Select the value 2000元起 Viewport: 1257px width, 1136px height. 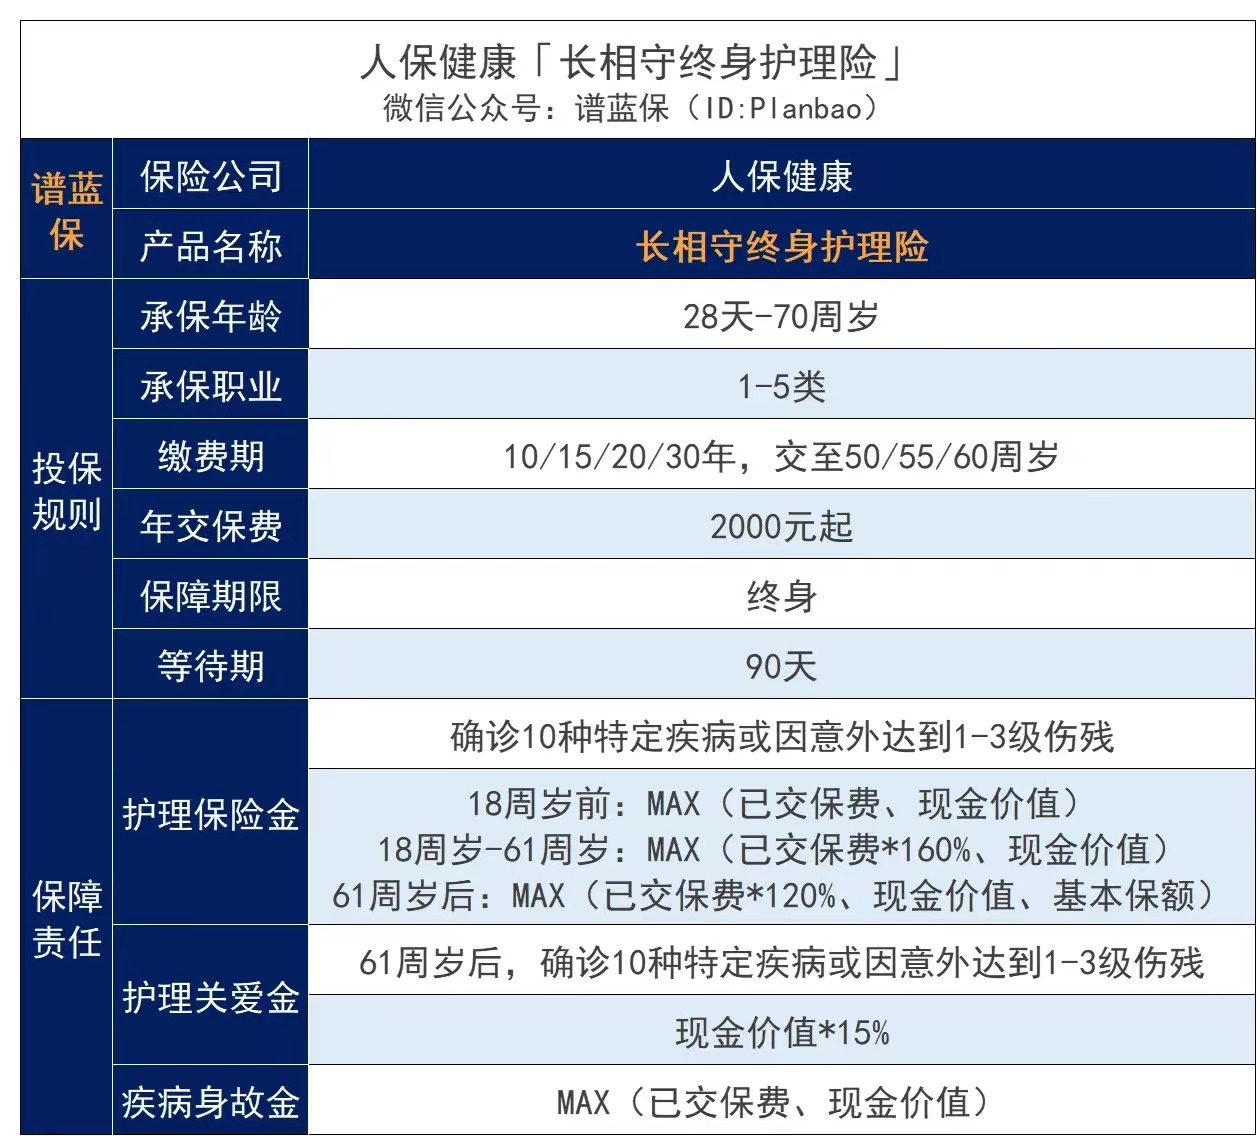tap(782, 526)
